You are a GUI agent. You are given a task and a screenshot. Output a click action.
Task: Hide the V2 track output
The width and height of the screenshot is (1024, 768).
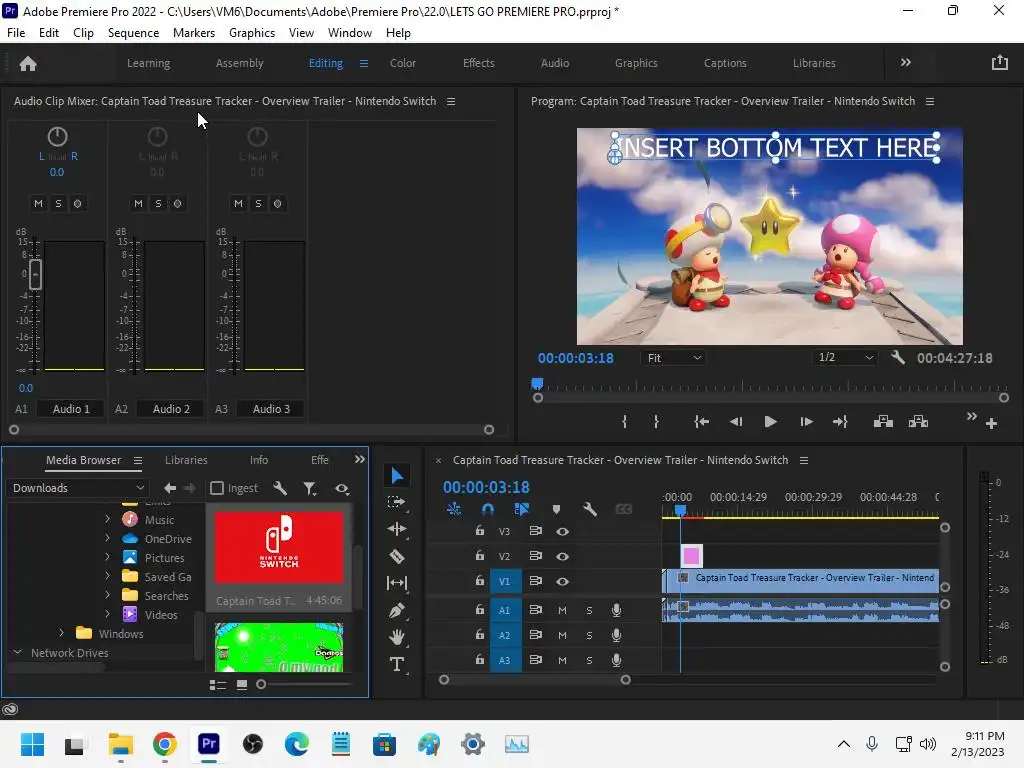(562, 557)
